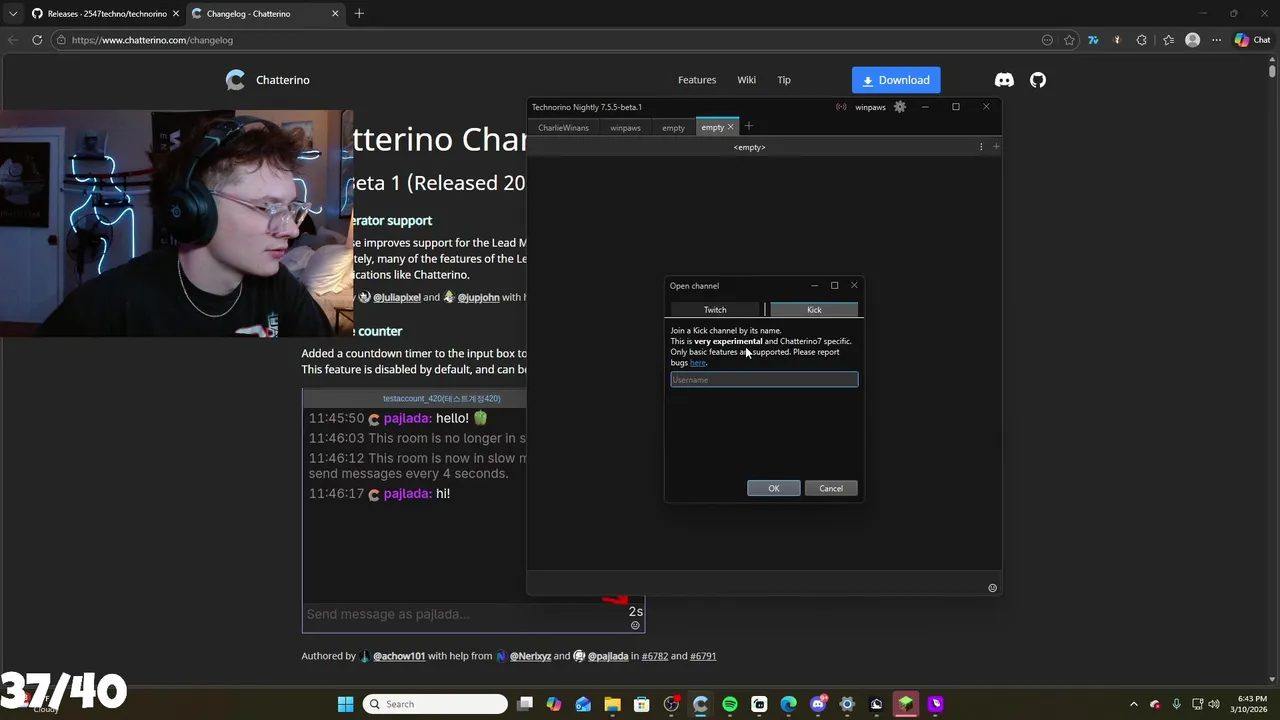The width and height of the screenshot is (1280, 720).
Task: Go back with the browser back arrow
Action: [x=13, y=40]
